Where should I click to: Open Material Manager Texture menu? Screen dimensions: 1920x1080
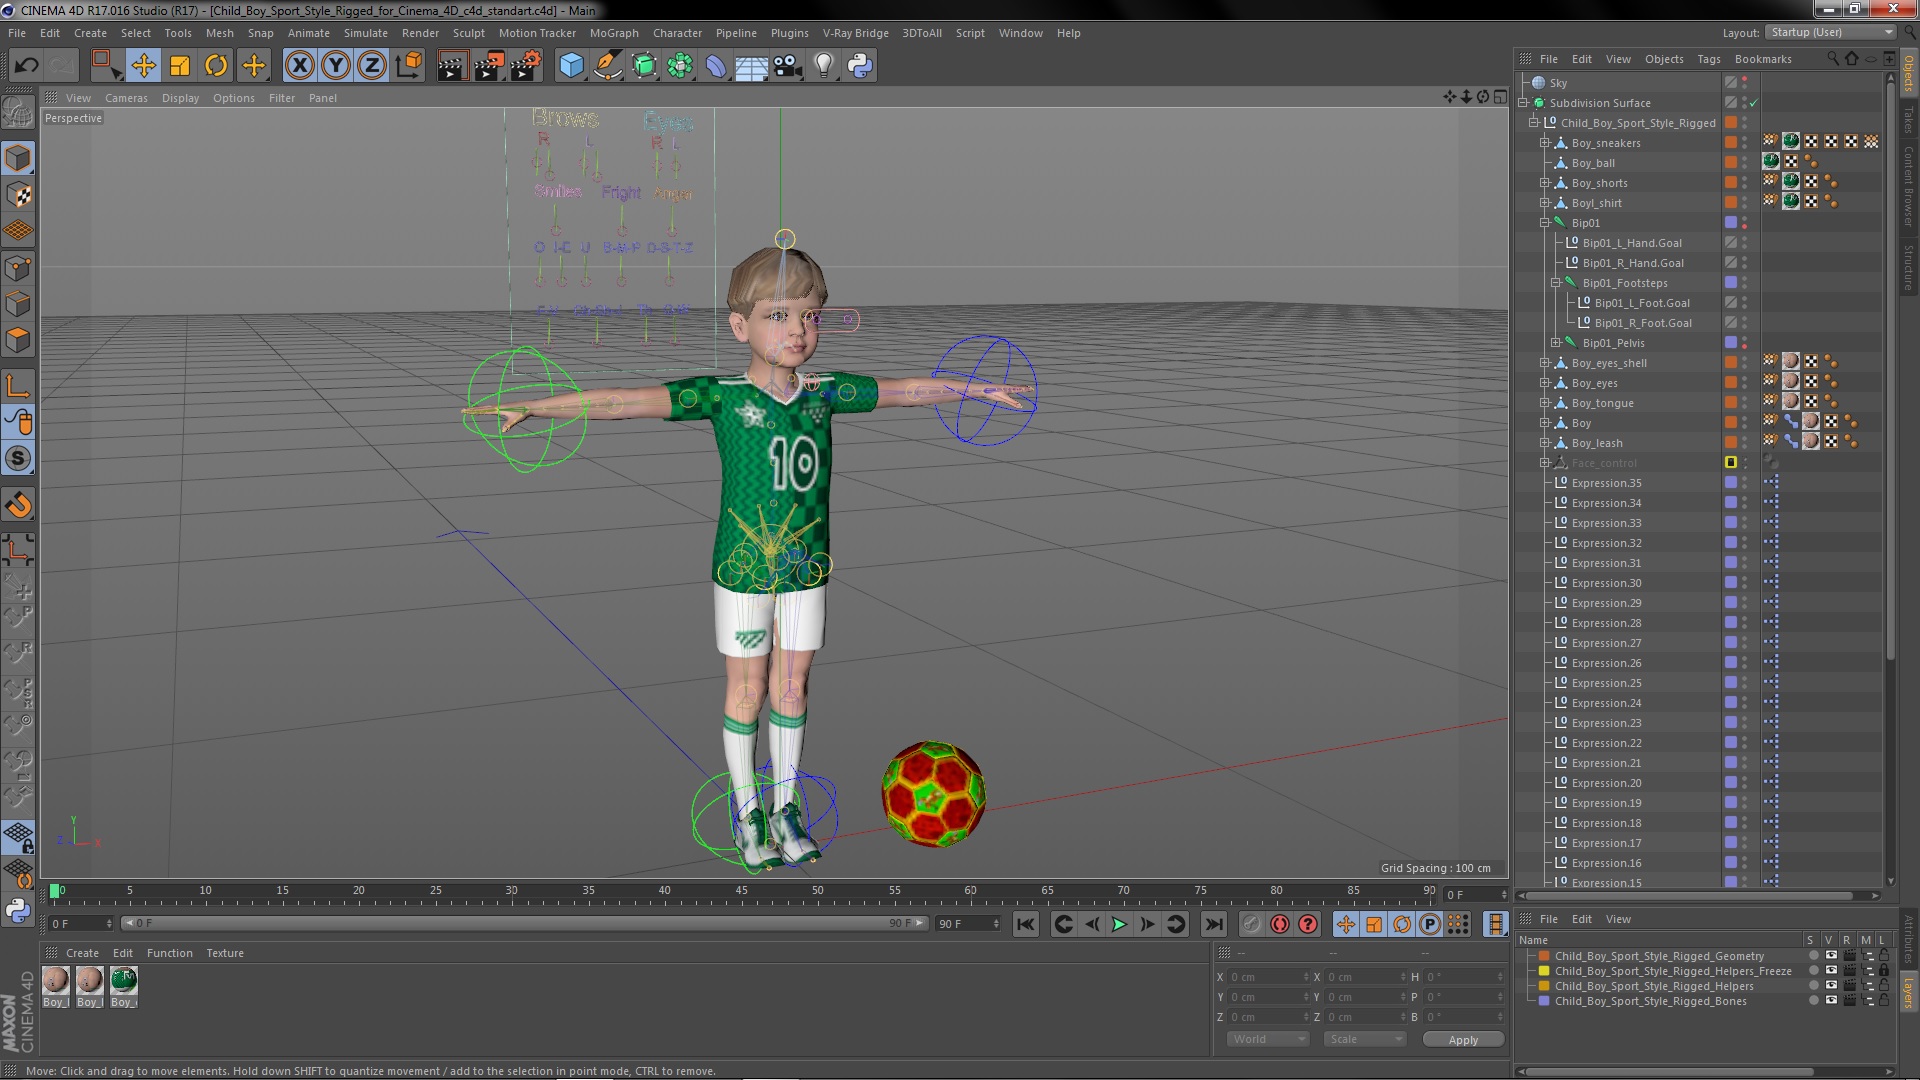point(225,953)
